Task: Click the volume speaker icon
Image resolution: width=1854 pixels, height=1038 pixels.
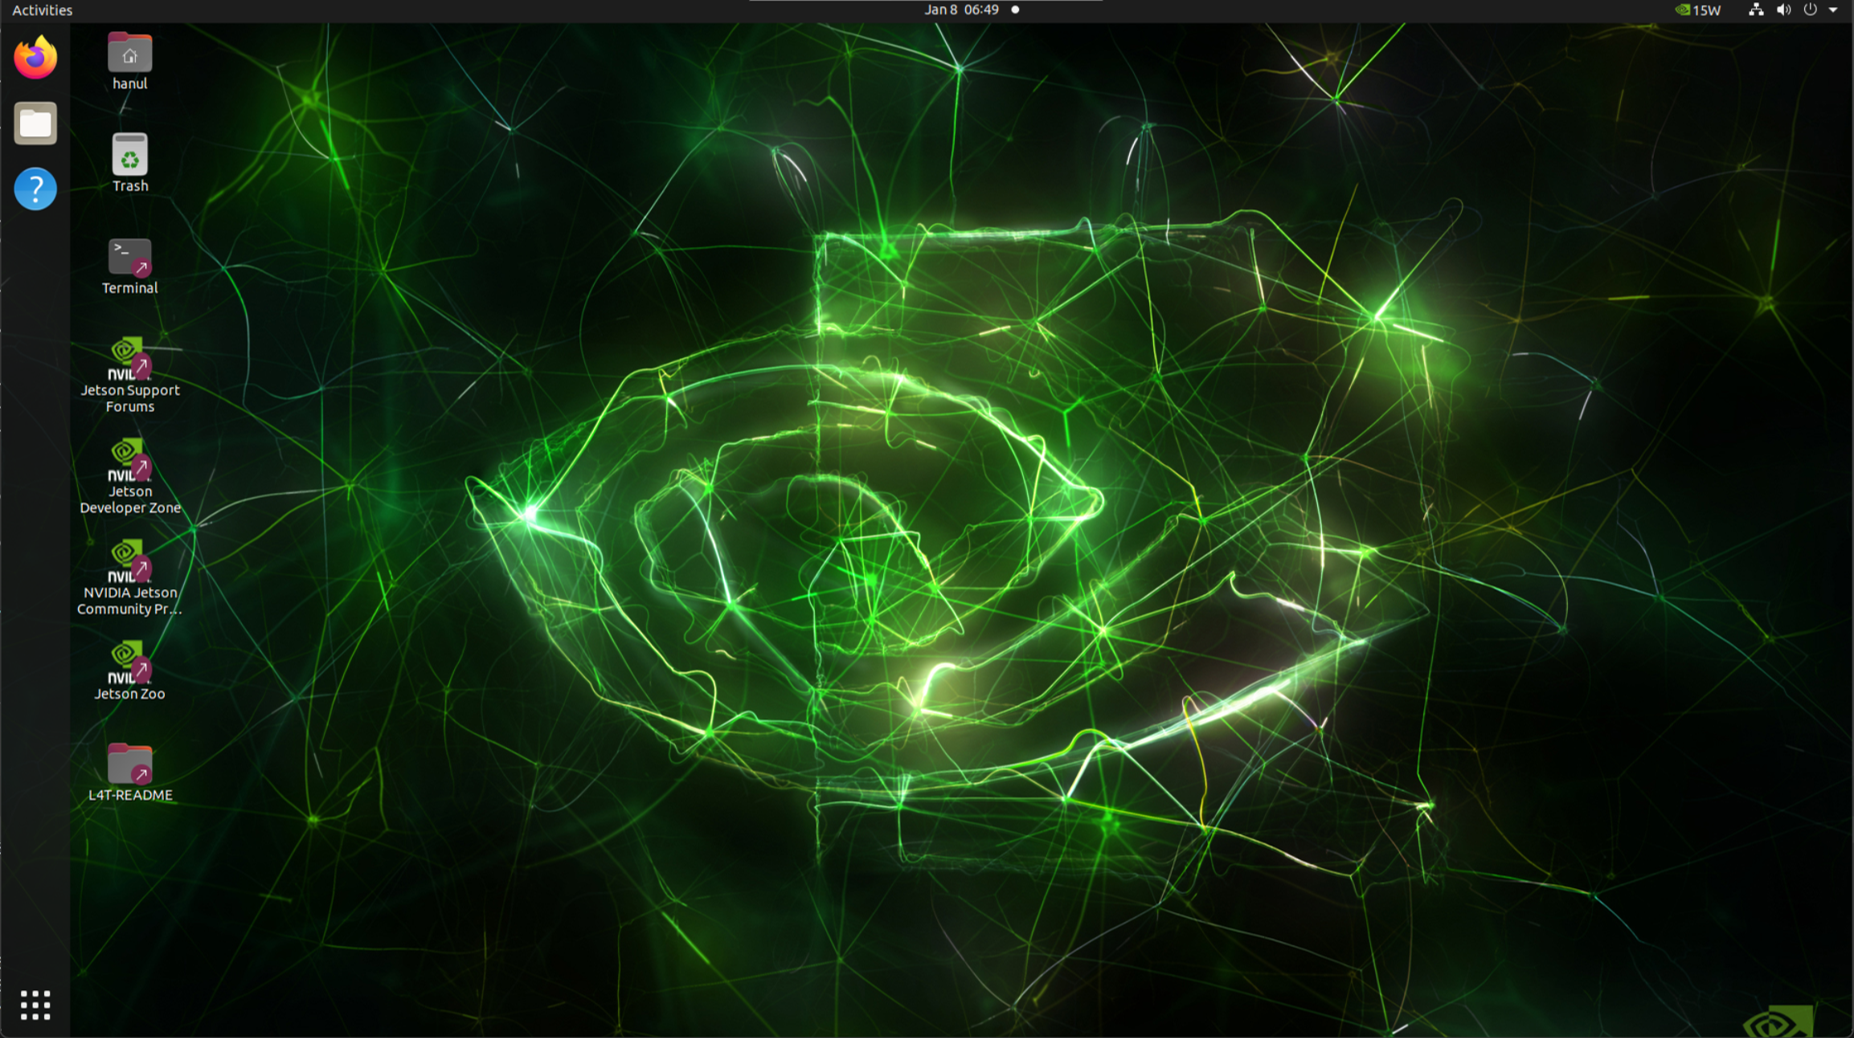Action: coord(1784,10)
